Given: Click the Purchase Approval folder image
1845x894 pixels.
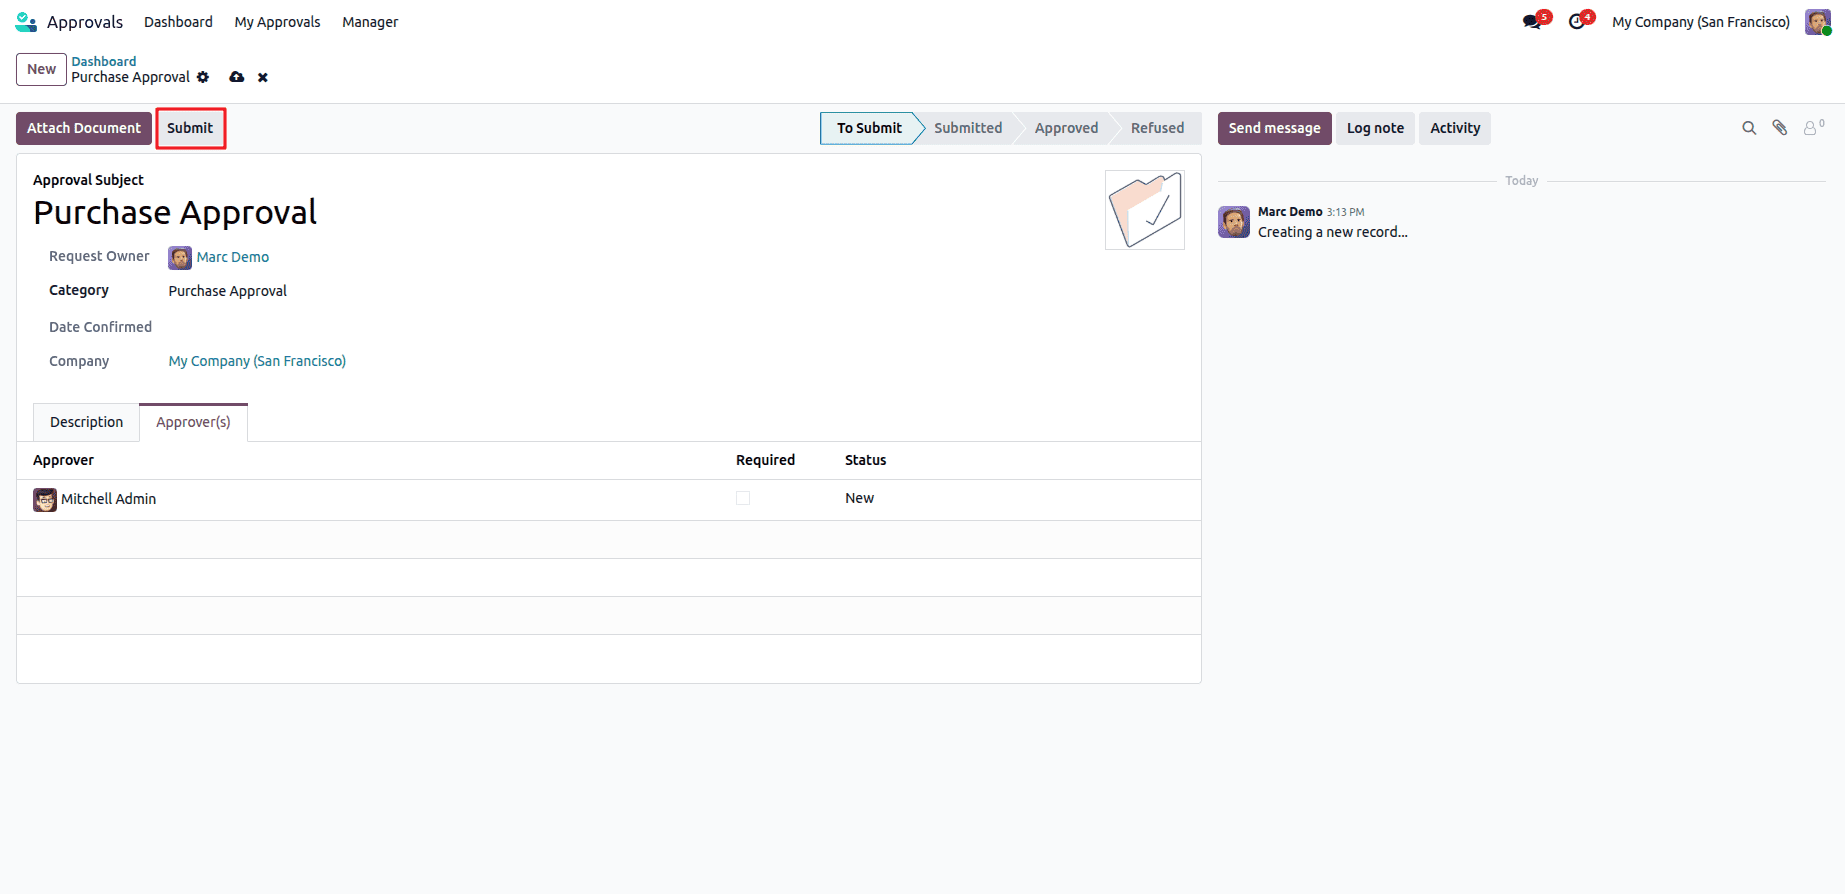Looking at the screenshot, I should [1145, 210].
